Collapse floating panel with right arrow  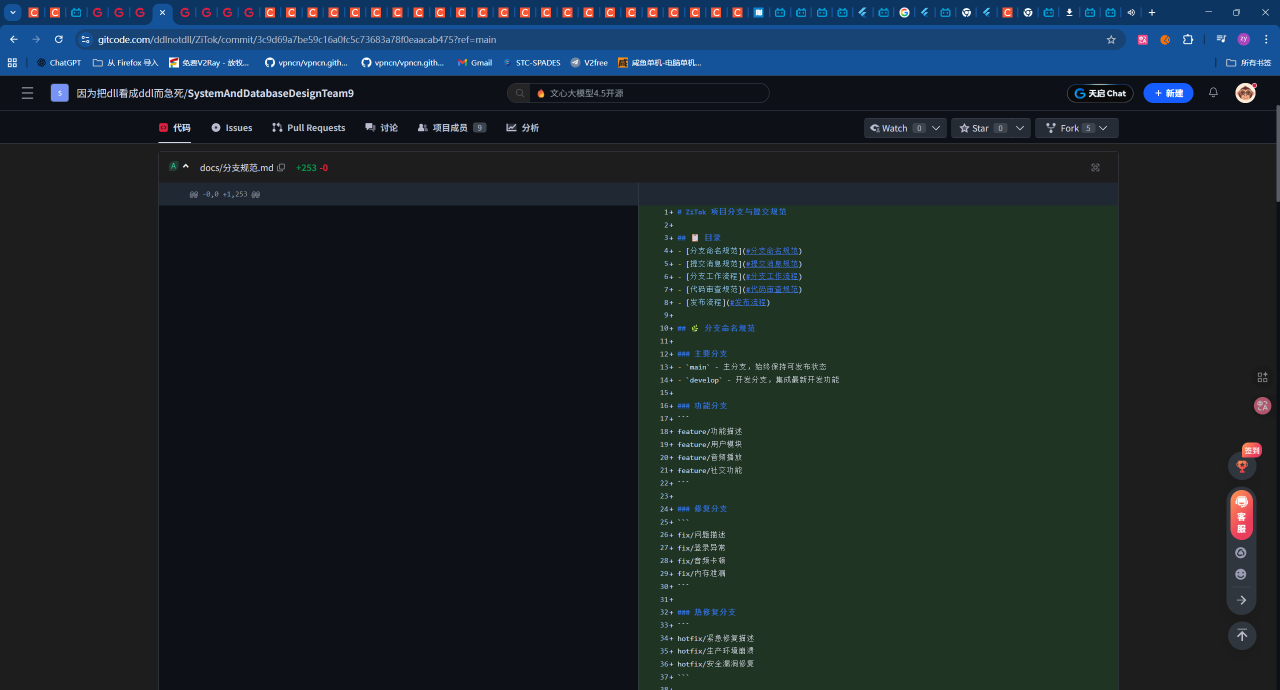pos(1241,600)
